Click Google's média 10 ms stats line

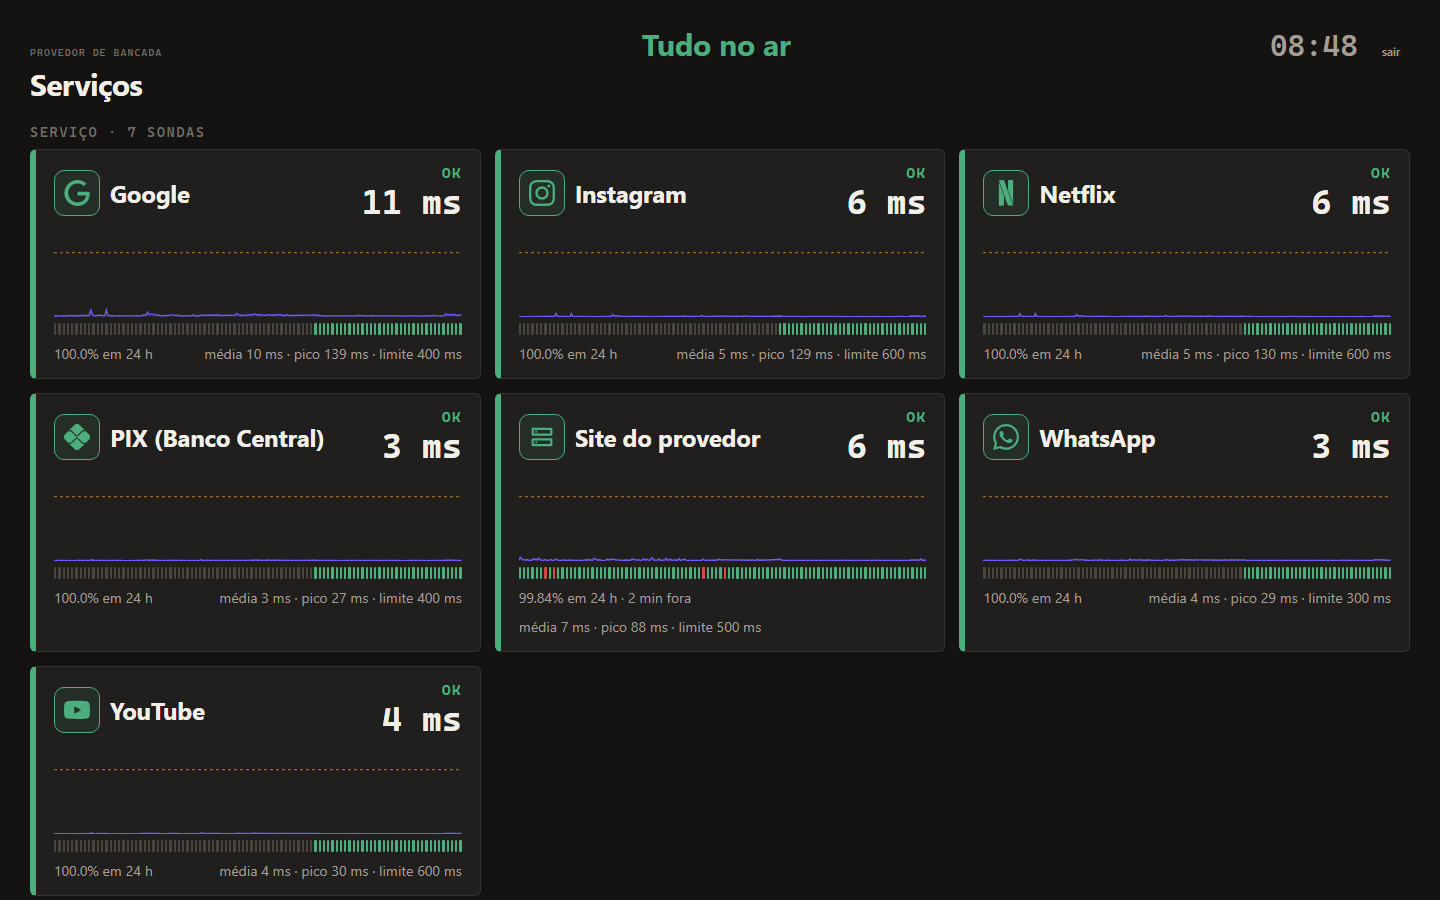333,354
